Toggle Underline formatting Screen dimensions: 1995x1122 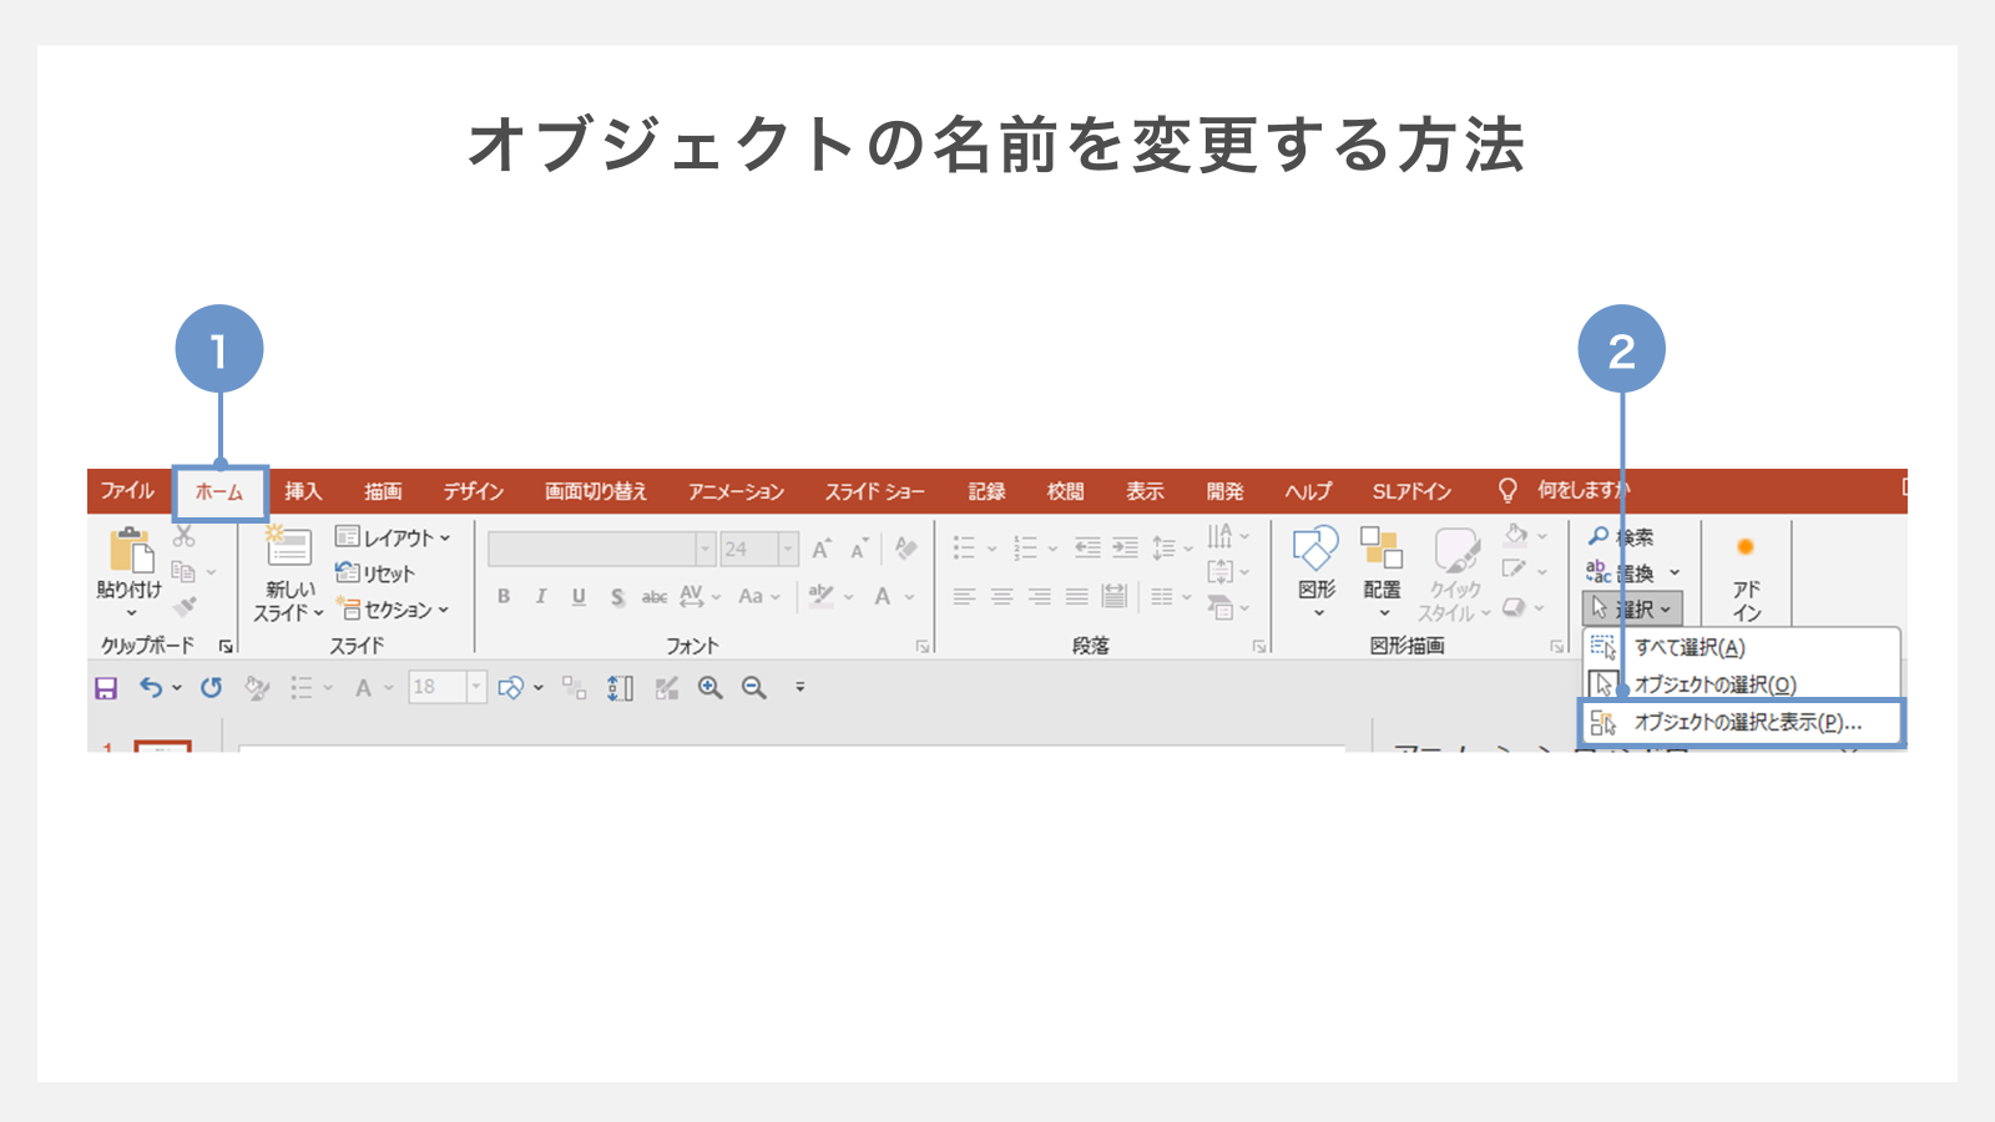click(x=578, y=597)
